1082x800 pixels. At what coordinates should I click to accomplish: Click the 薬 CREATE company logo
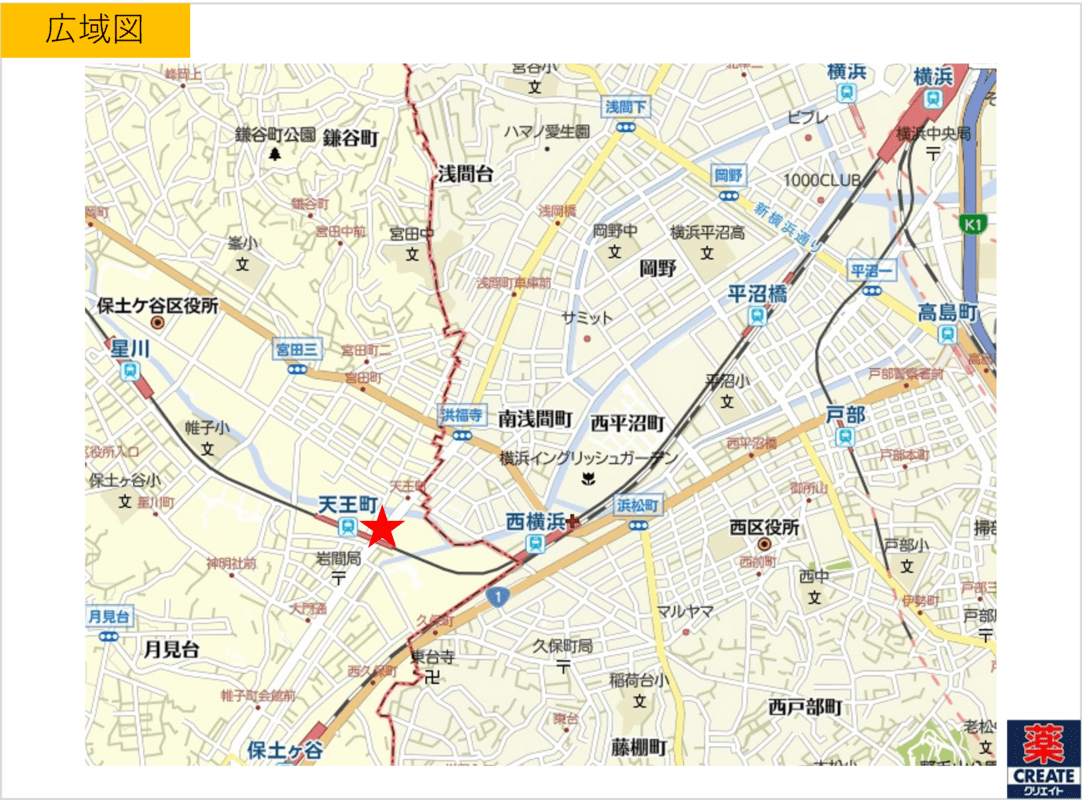click(1043, 756)
